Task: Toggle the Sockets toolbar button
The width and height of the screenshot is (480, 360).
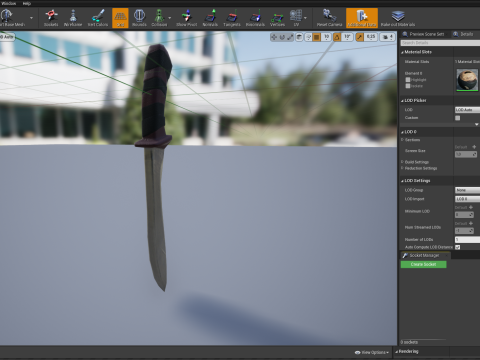Action: pyautogui.click(x=51, y=18)
